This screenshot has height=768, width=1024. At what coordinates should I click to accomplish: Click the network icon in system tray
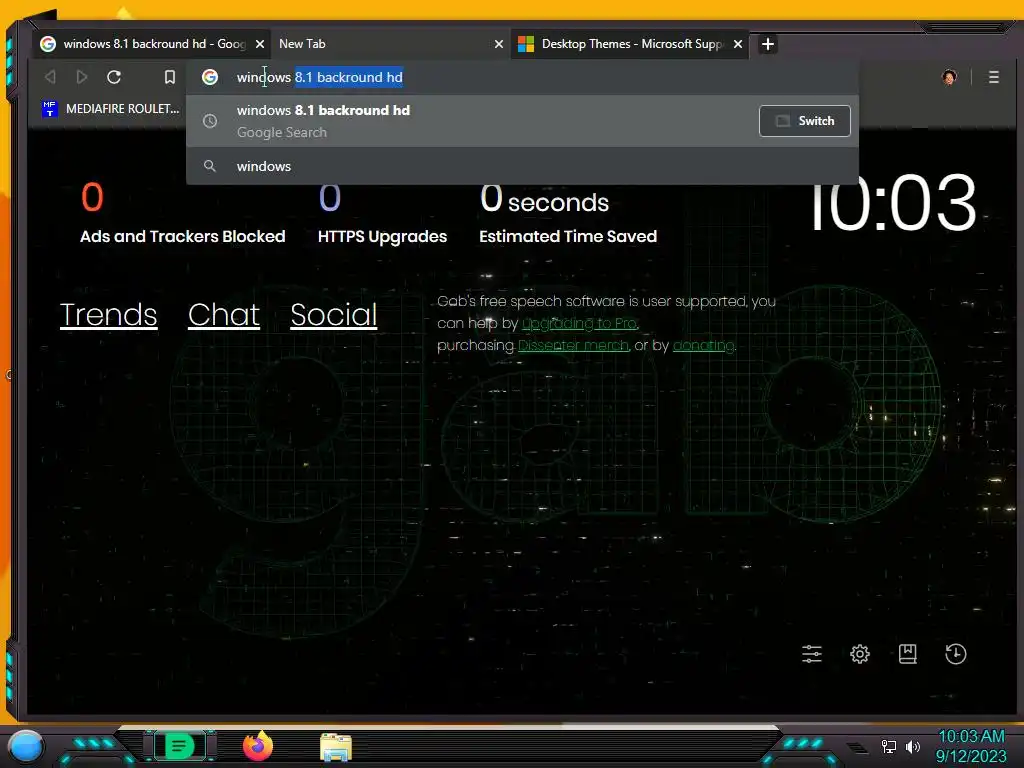tap(888, 746)
